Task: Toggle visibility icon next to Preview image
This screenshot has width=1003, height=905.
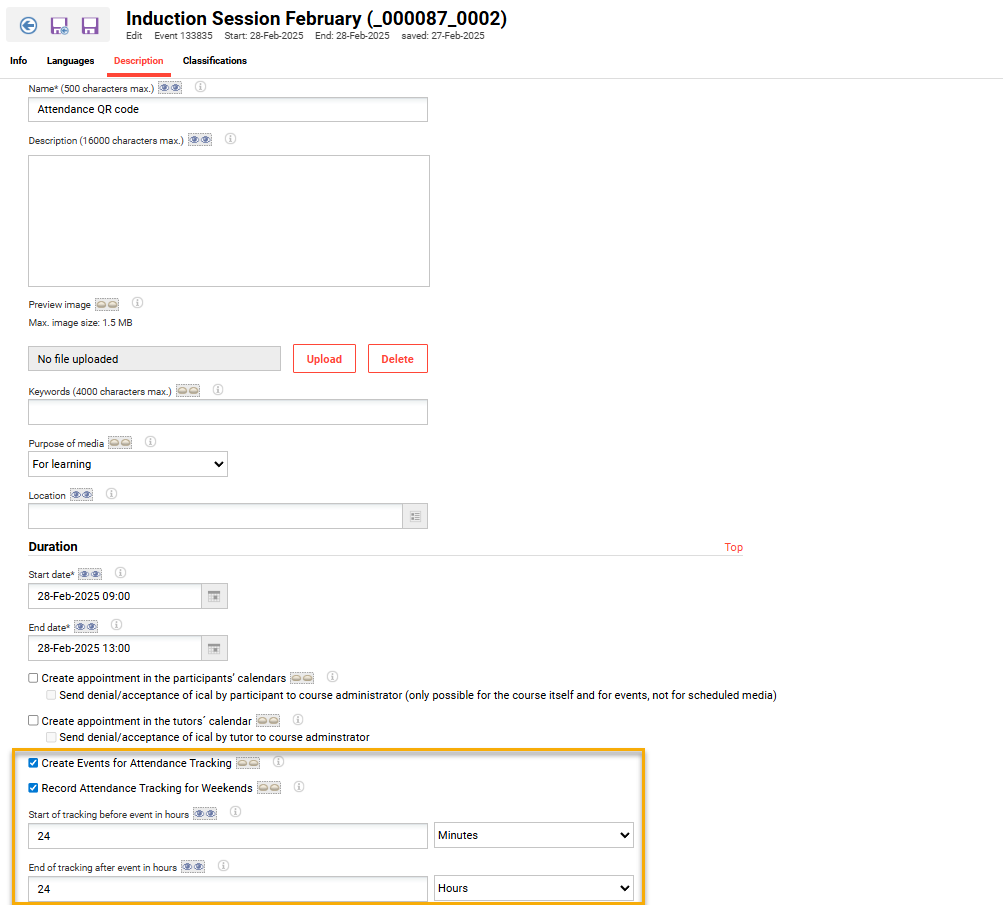Action: coord(107,304)
